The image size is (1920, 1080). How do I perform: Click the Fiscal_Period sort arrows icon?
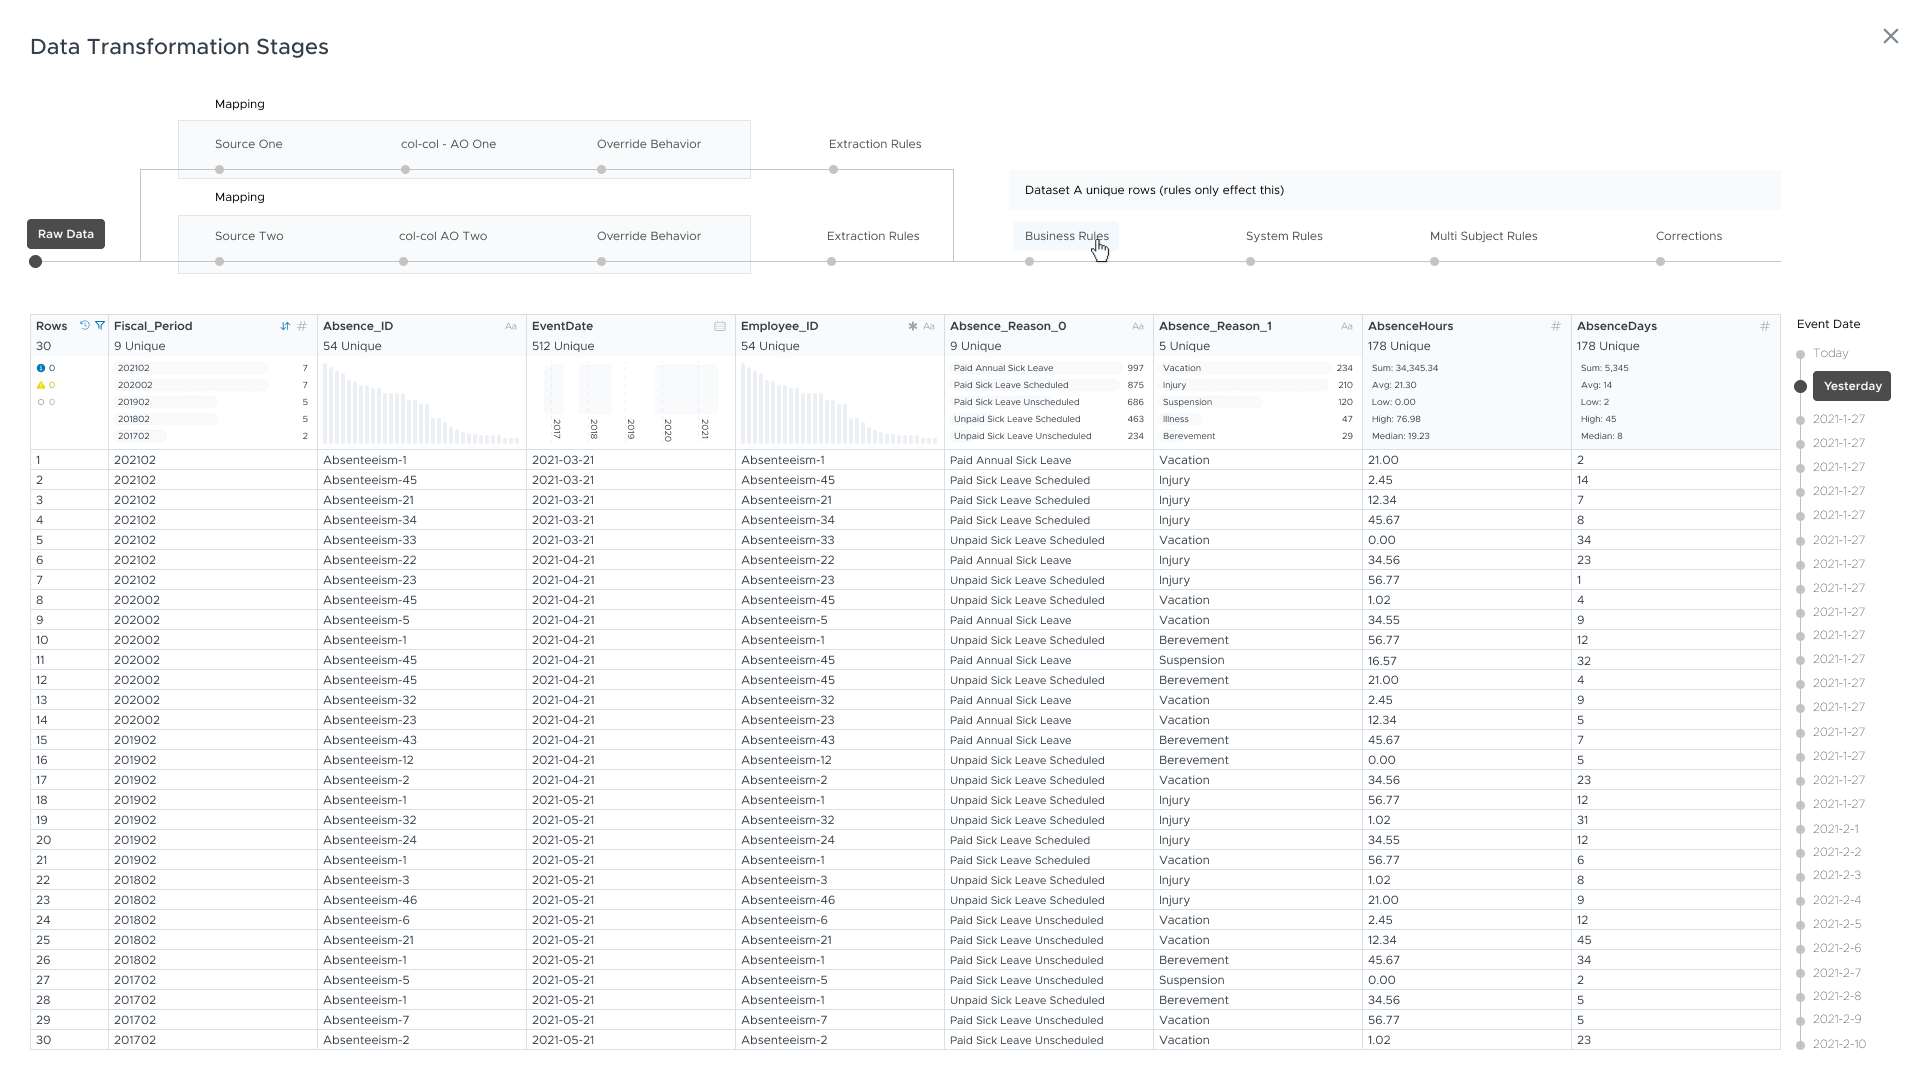click(x=285, y=326)
